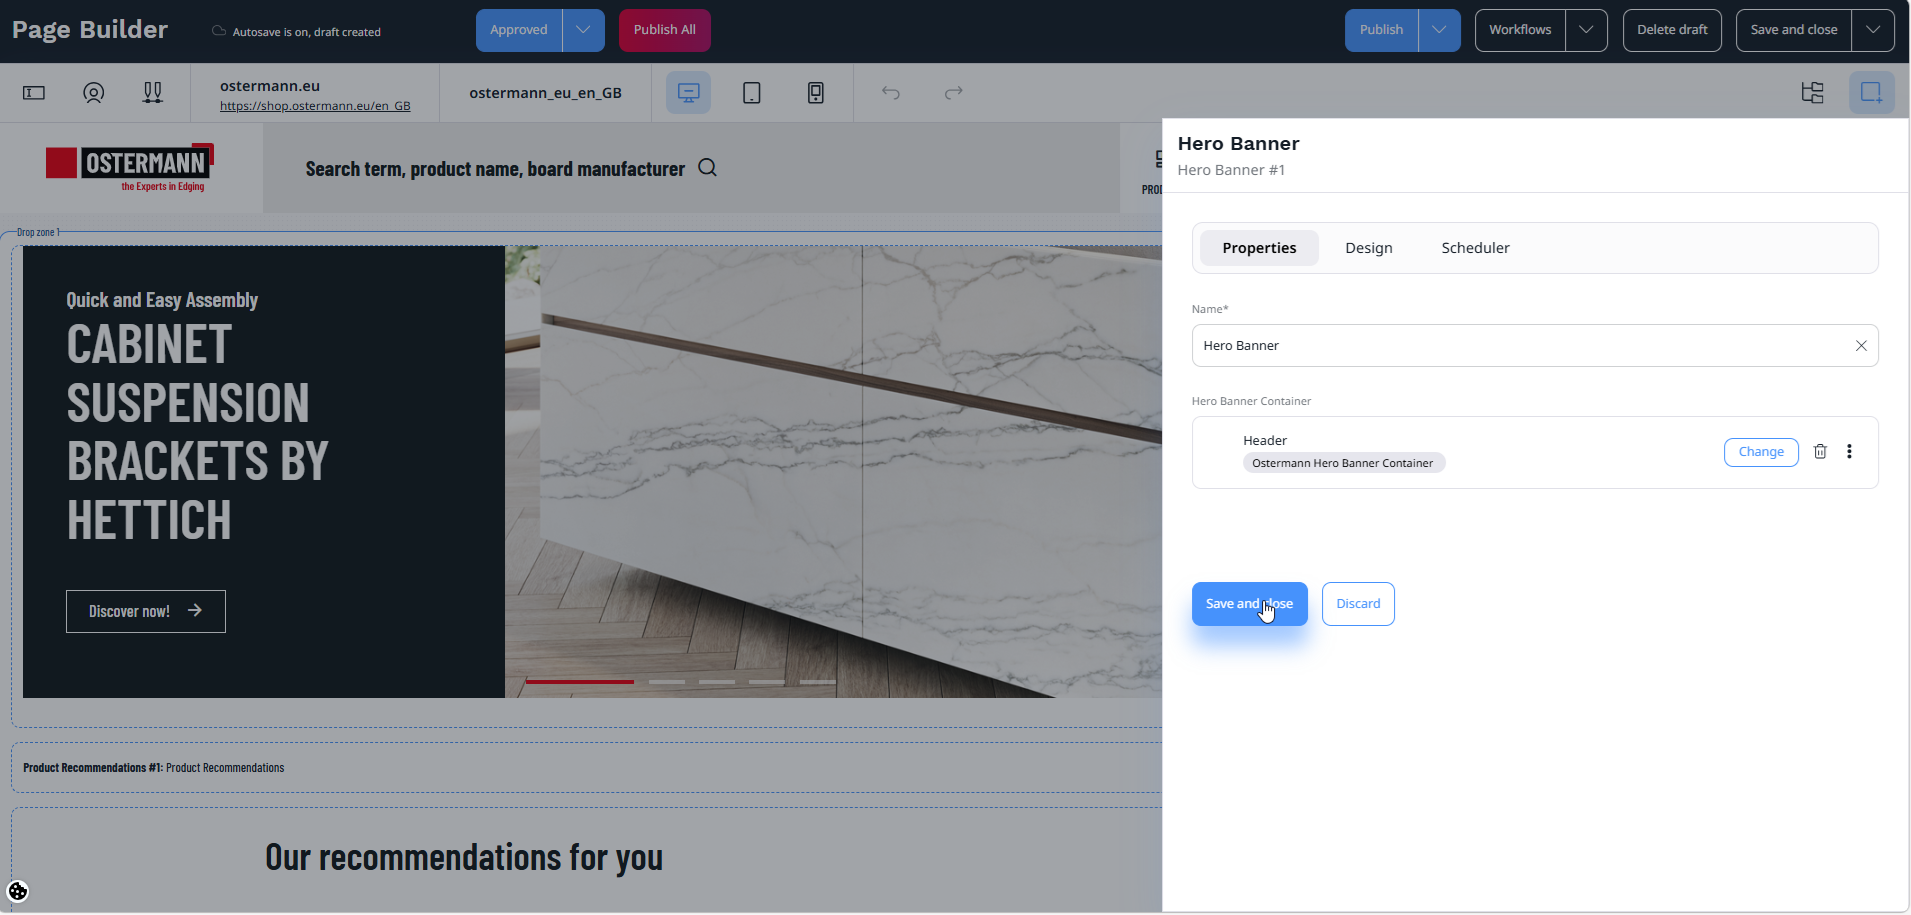The width and height of the screenshot is (1911, 915).
Task: Toggle the sidebar panel icon in toolbar
Action: point(34,93)
